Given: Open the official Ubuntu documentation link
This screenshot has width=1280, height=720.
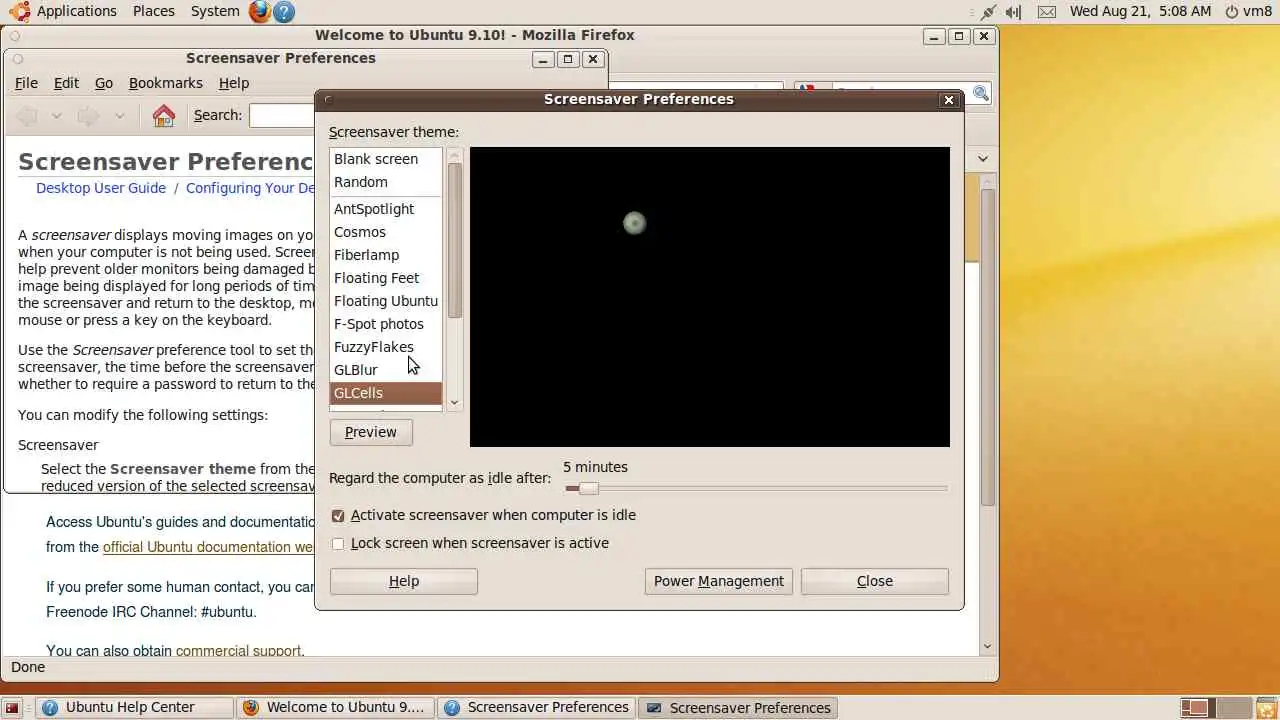Looking at the screenshot, I should (x=209, y=547).
